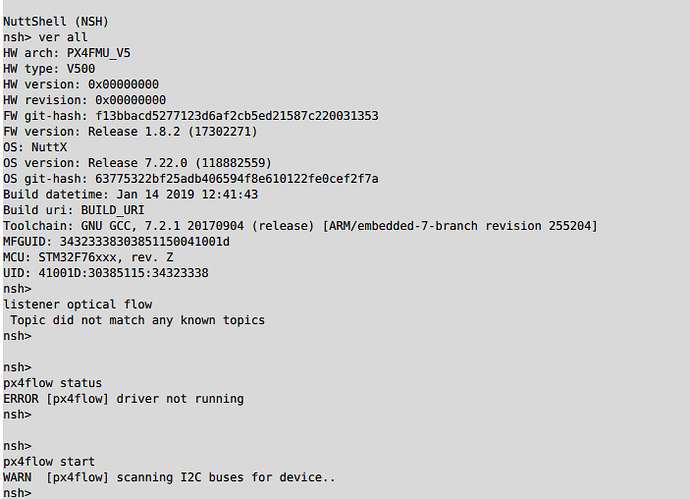Click the Toolchain GNU GCC line
The width and height of the screenshot is (690, 499).
(300, 226)
